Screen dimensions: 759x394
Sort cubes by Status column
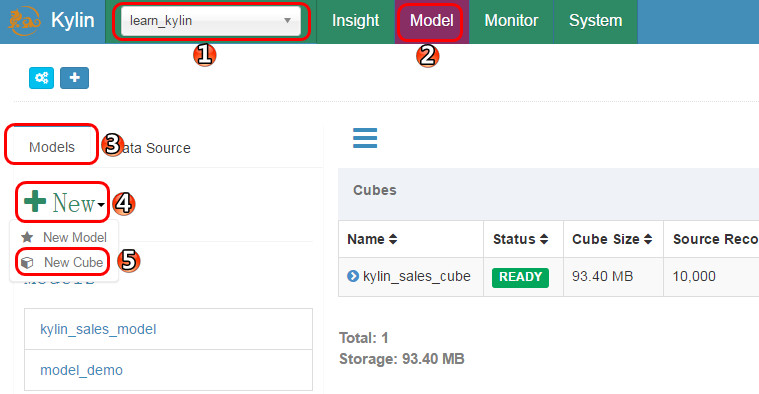[520, 239]
